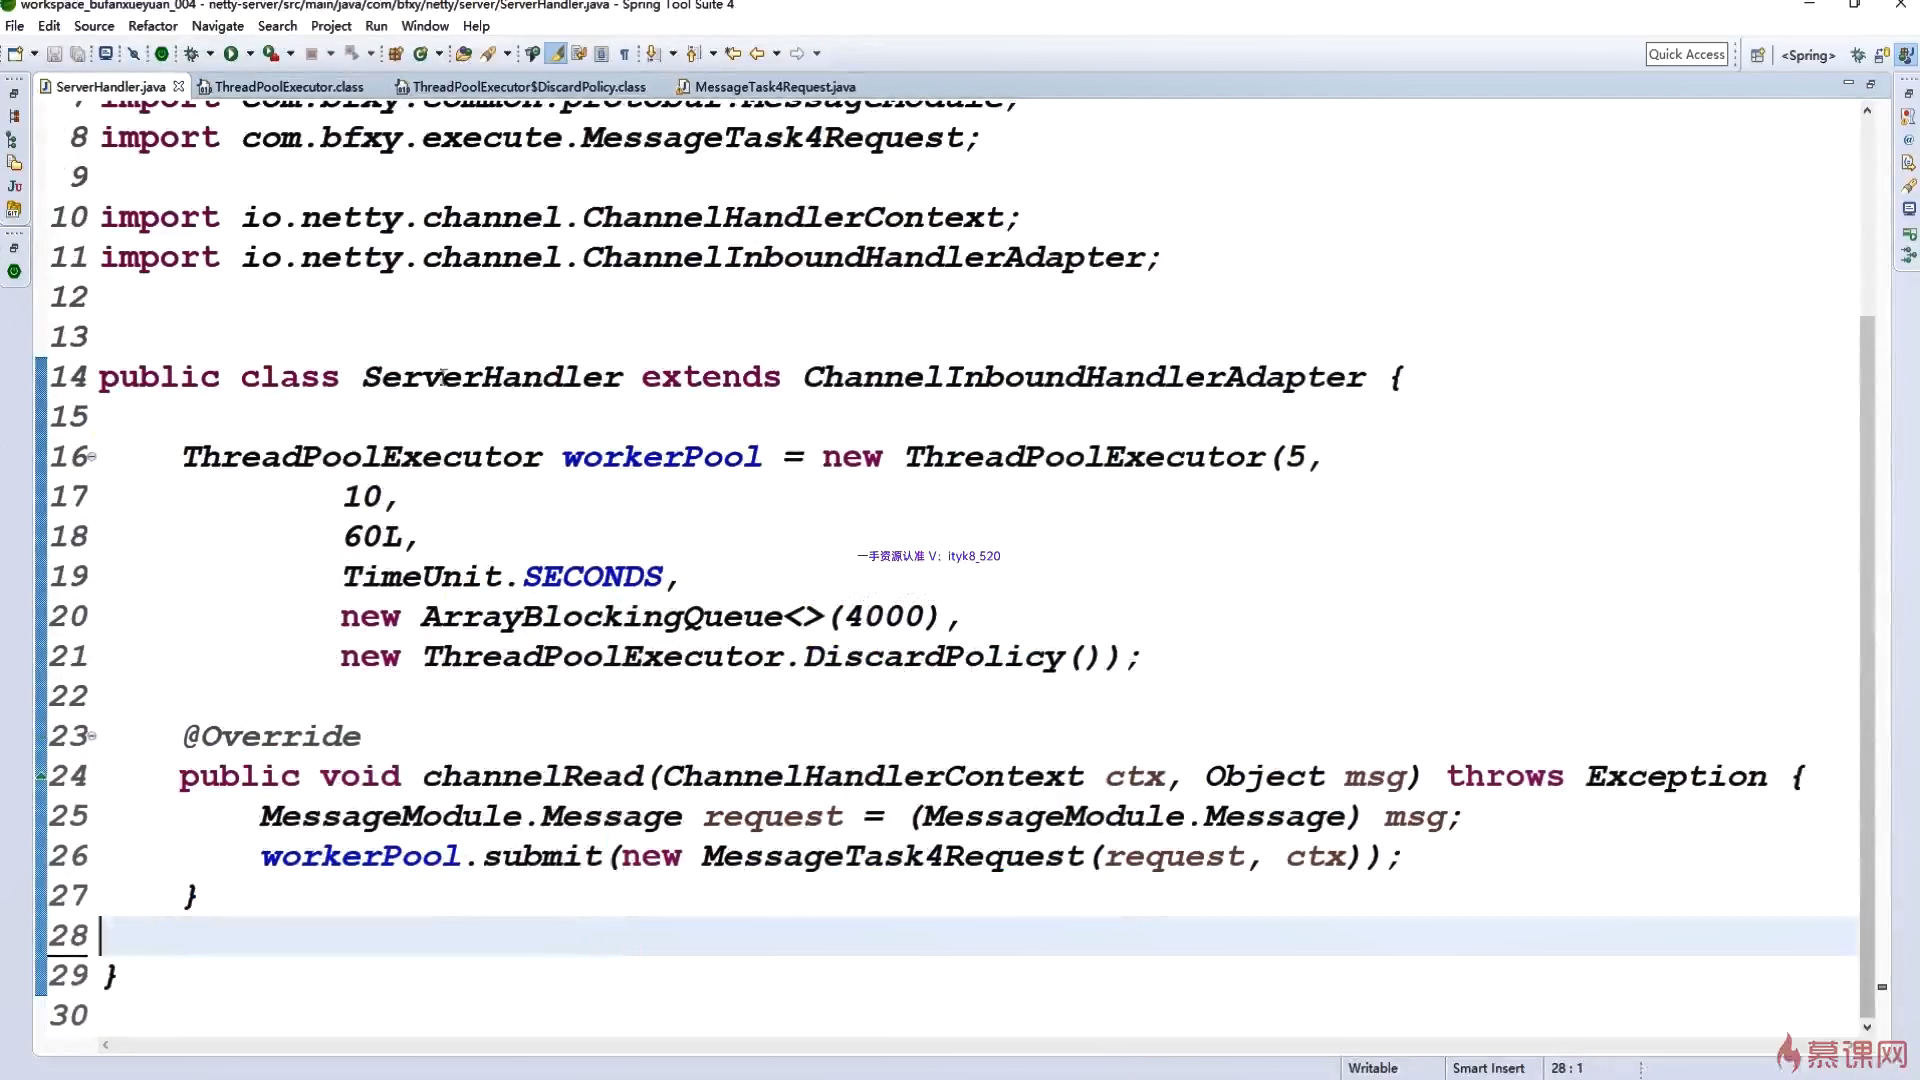The image size is (1920, 1080).
Task: Open the Console view monitor icon
Action: [x=1908, y=209]
